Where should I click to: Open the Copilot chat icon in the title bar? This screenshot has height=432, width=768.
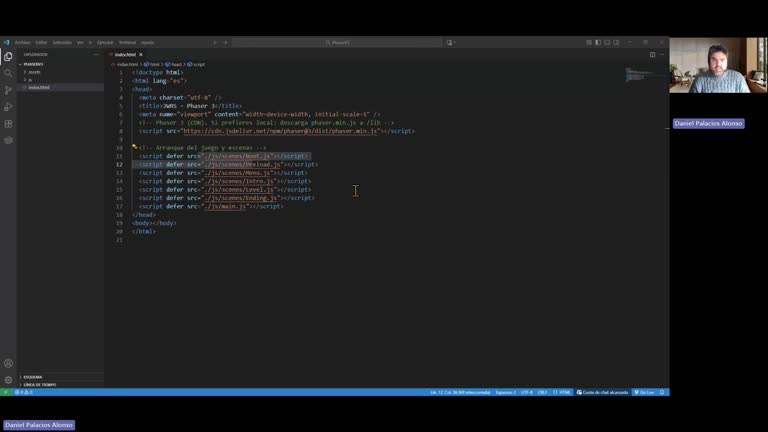(x=449, y=43)
